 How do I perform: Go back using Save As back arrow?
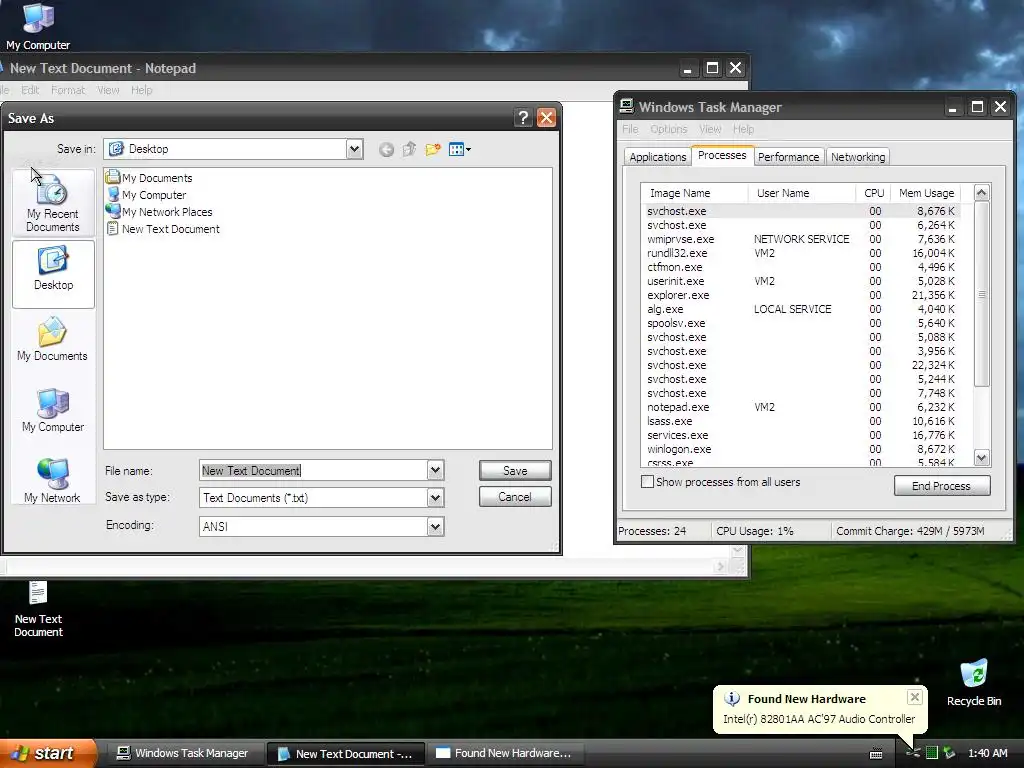tap(386, 150)
